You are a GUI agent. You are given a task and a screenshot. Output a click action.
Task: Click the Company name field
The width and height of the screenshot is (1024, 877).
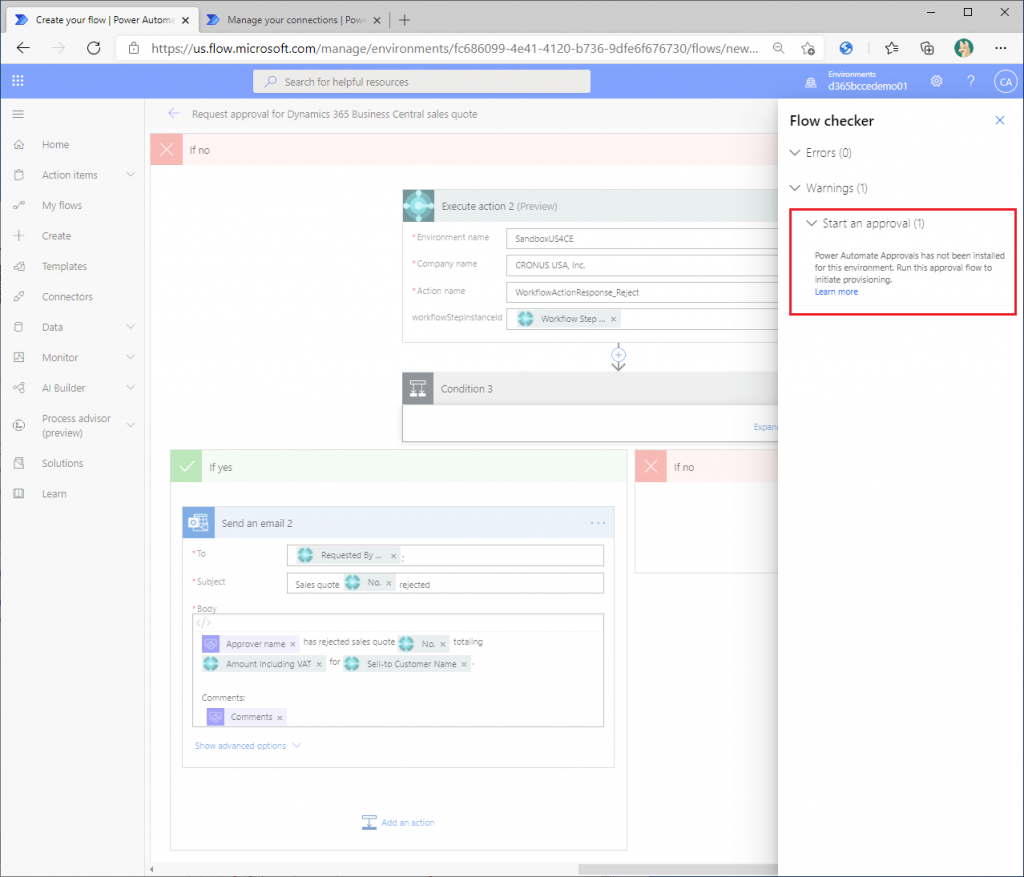click(642, 265)
